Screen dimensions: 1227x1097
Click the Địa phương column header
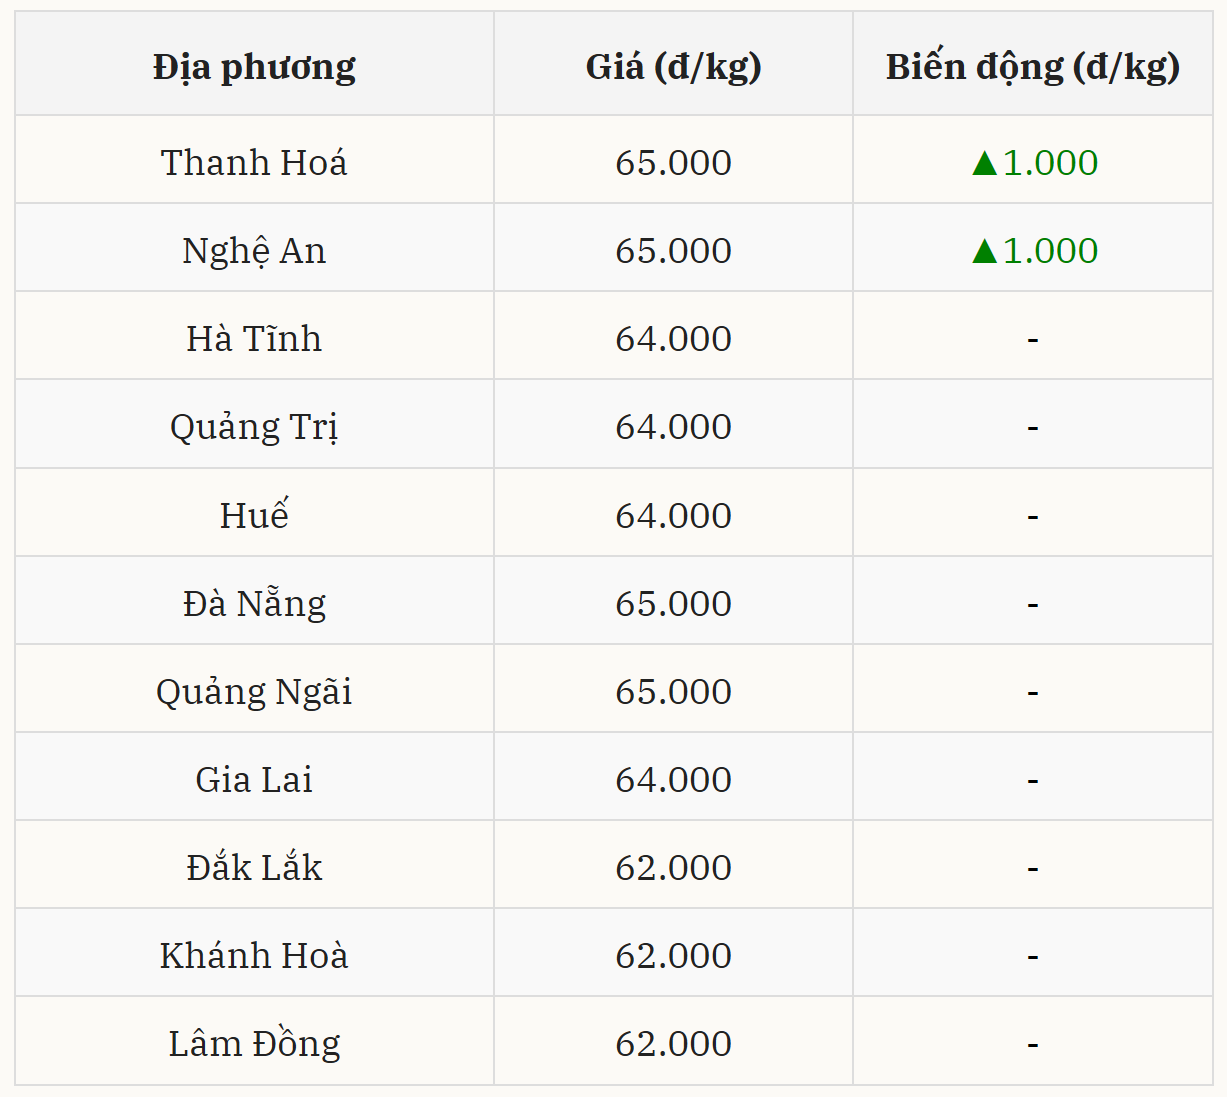[x=254, y=67]
